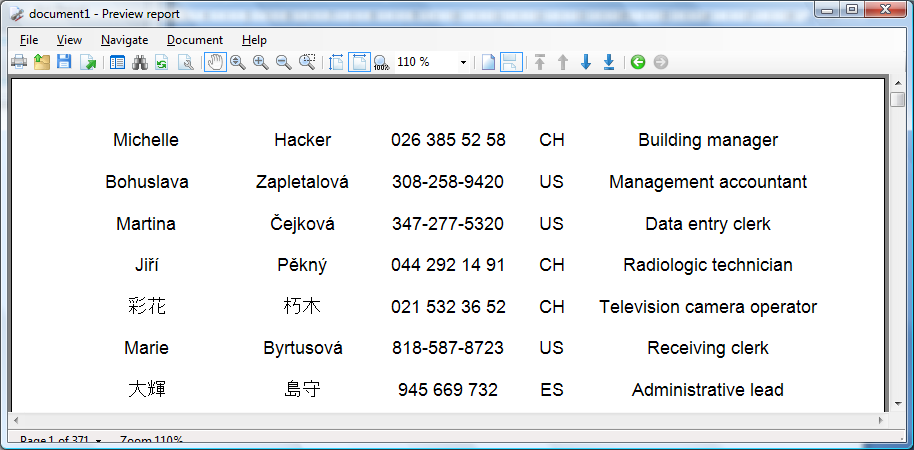Click the Export document icon
The image size is (914, 450).
click(87, 62)
